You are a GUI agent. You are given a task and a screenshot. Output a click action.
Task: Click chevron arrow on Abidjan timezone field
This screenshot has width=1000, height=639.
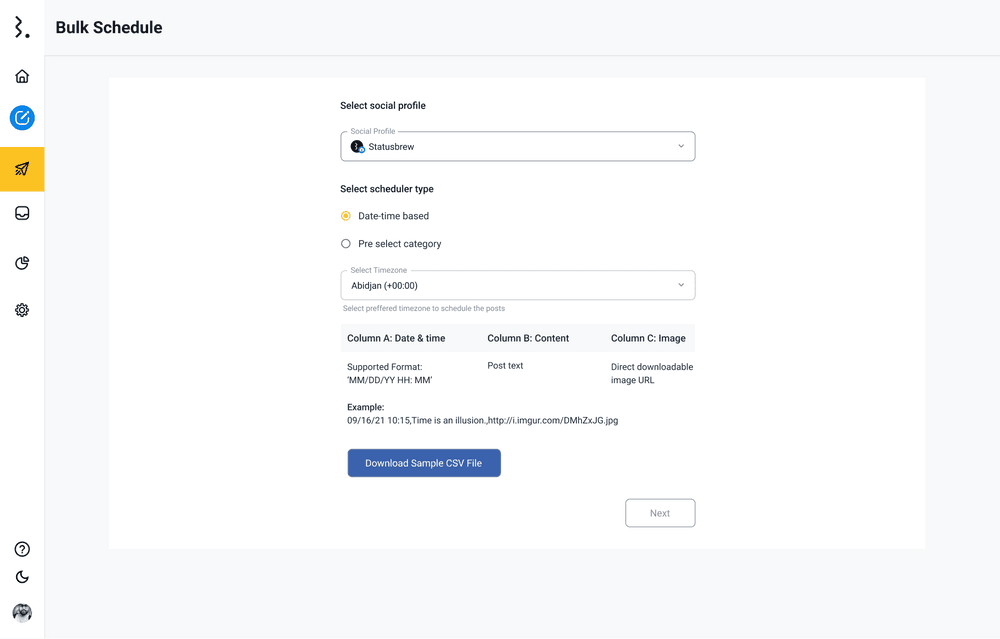[x=681, y=285]
